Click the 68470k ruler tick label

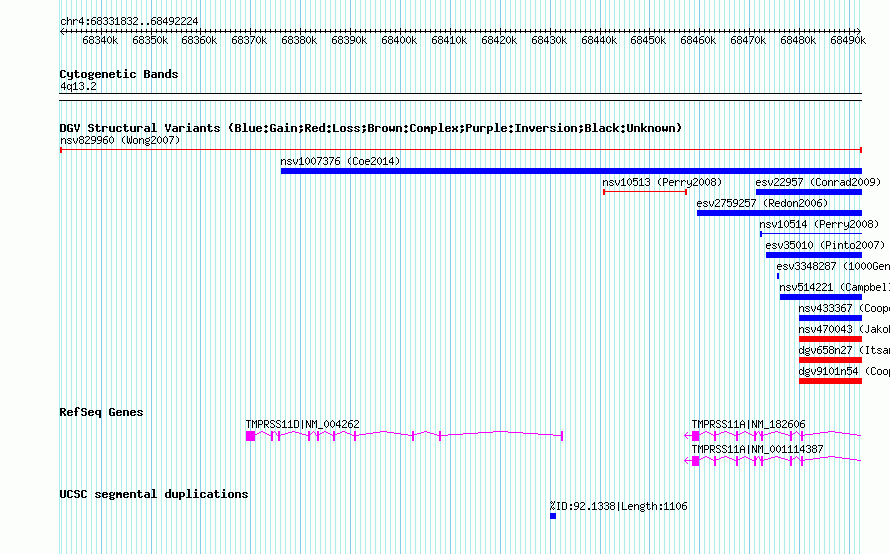[x=748, y=41]
